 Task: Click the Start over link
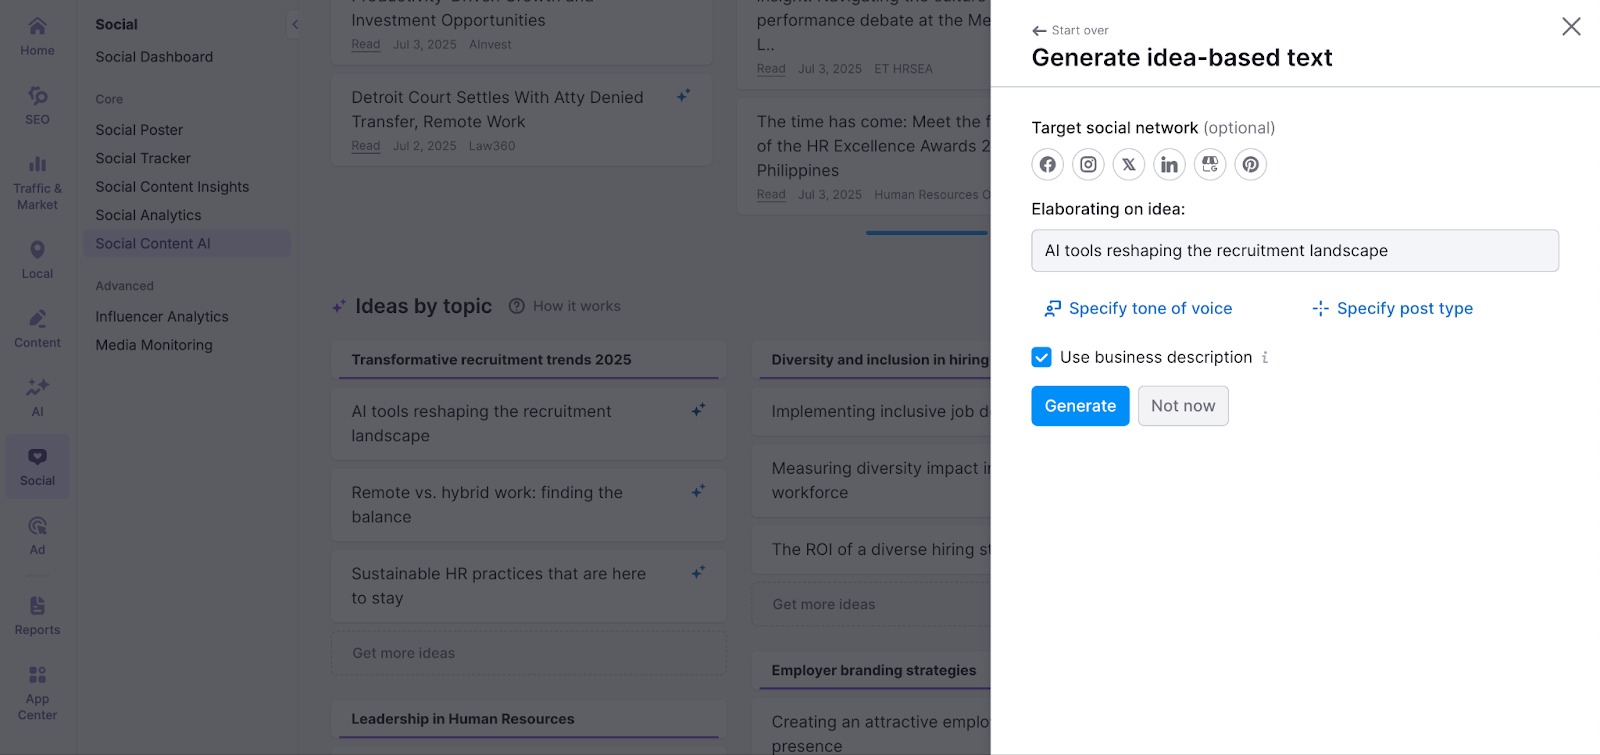point(1070,31)
